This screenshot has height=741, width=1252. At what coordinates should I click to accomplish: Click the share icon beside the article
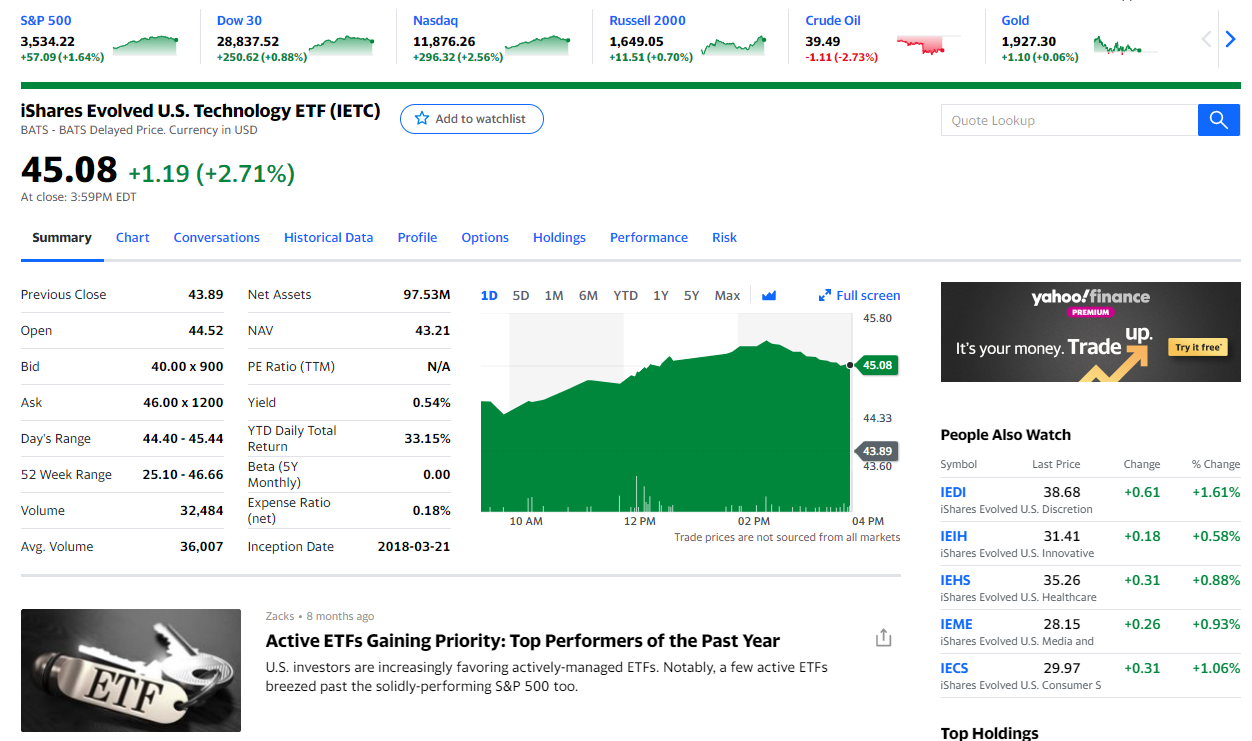883,638
